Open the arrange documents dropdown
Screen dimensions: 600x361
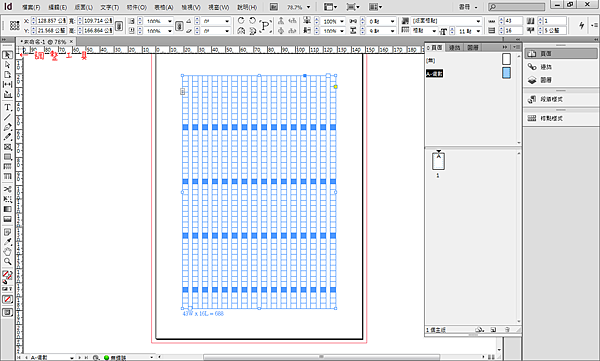375,7
